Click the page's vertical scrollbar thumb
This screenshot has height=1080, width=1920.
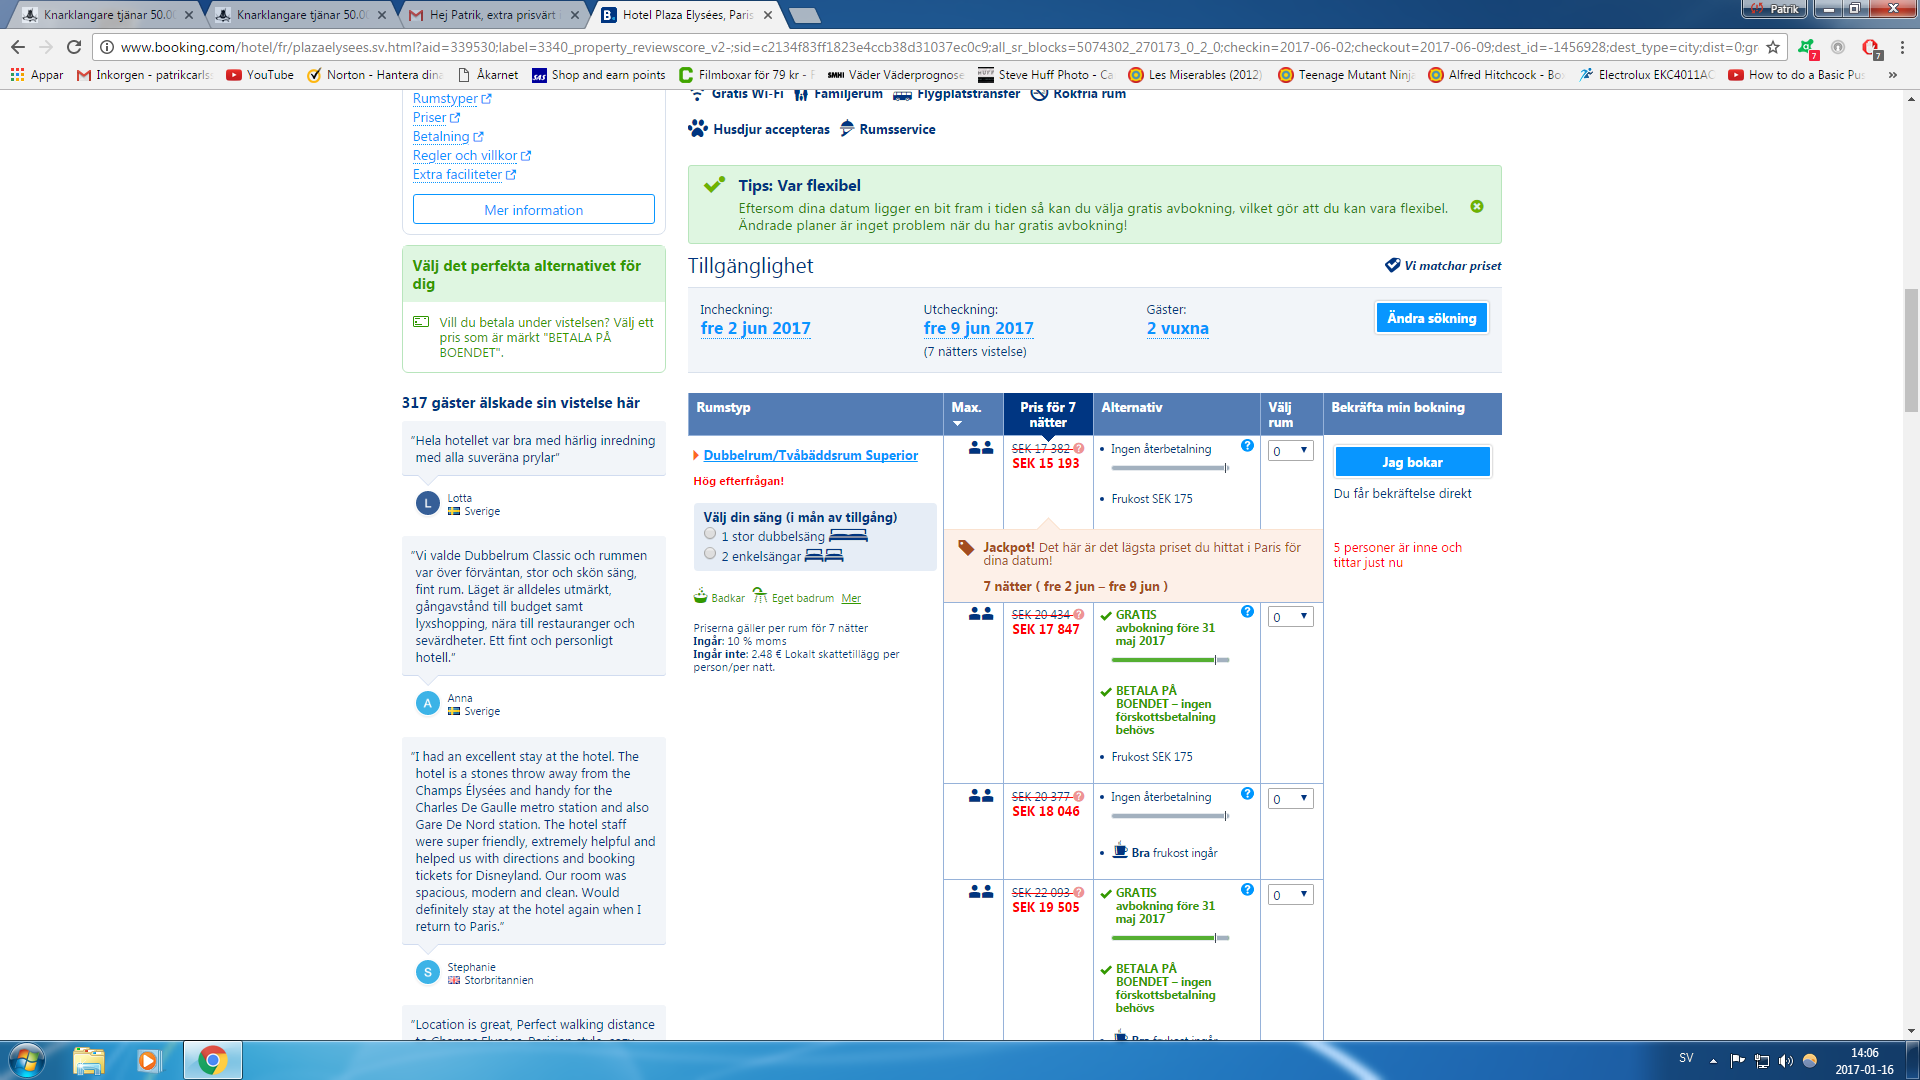pyautogui.click(x=1911, y=350)
